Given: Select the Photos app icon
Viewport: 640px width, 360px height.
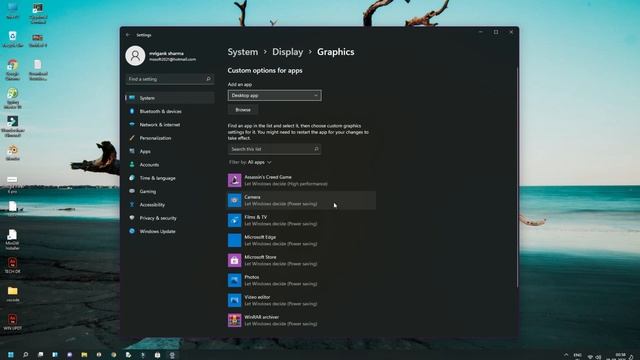Looking at the screenshot, I should click(x=234, y=280).
